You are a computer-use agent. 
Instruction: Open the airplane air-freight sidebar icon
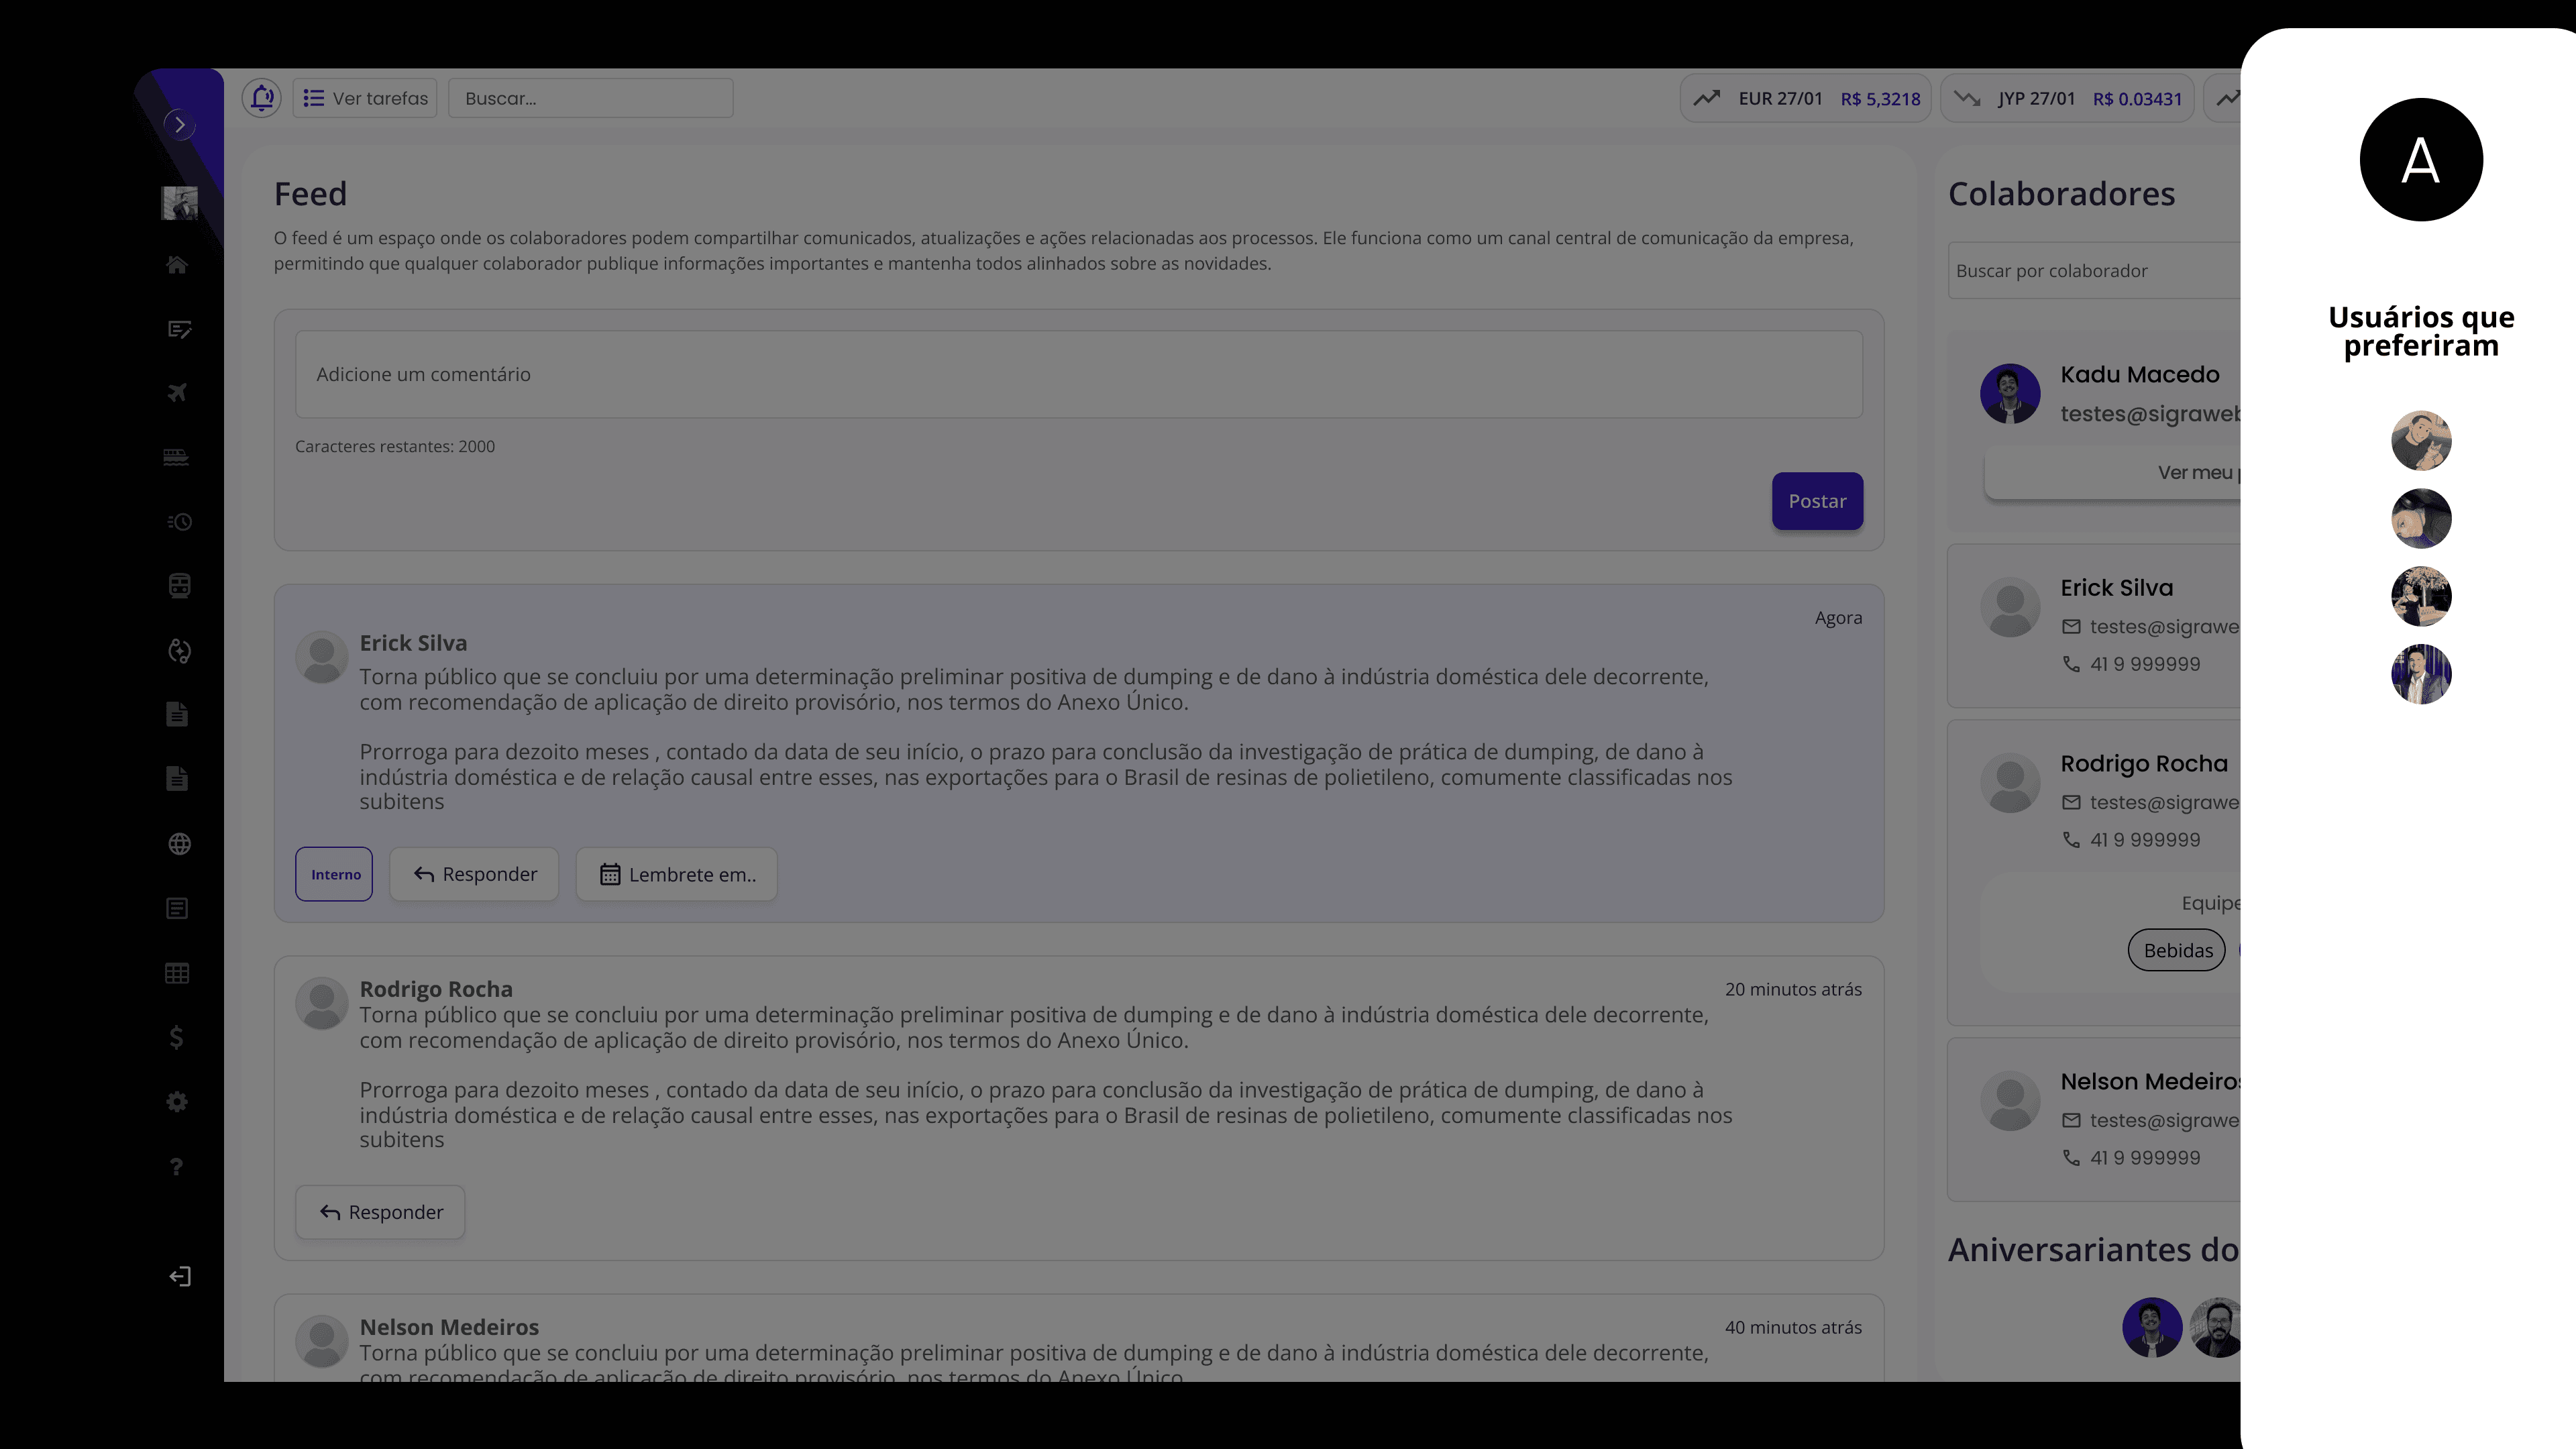pos(177,393)
